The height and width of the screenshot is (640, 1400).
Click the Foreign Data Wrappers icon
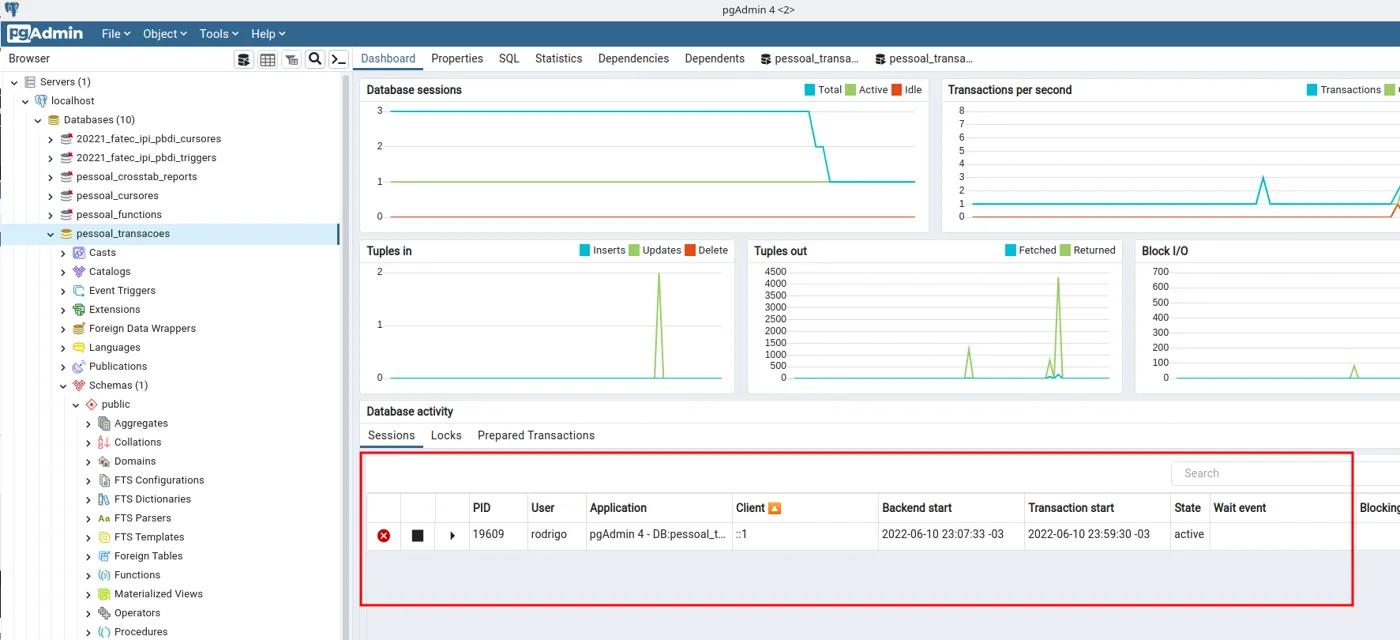[x=79, y=329]
